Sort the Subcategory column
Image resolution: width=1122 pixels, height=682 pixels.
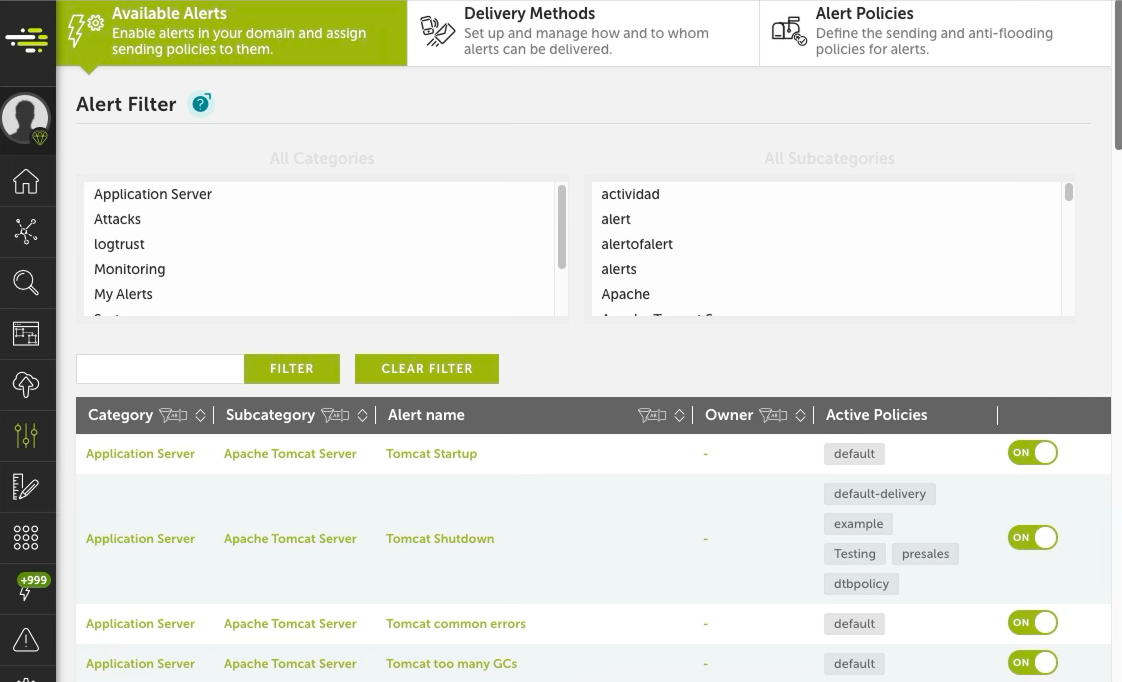[x=363, y=415]
